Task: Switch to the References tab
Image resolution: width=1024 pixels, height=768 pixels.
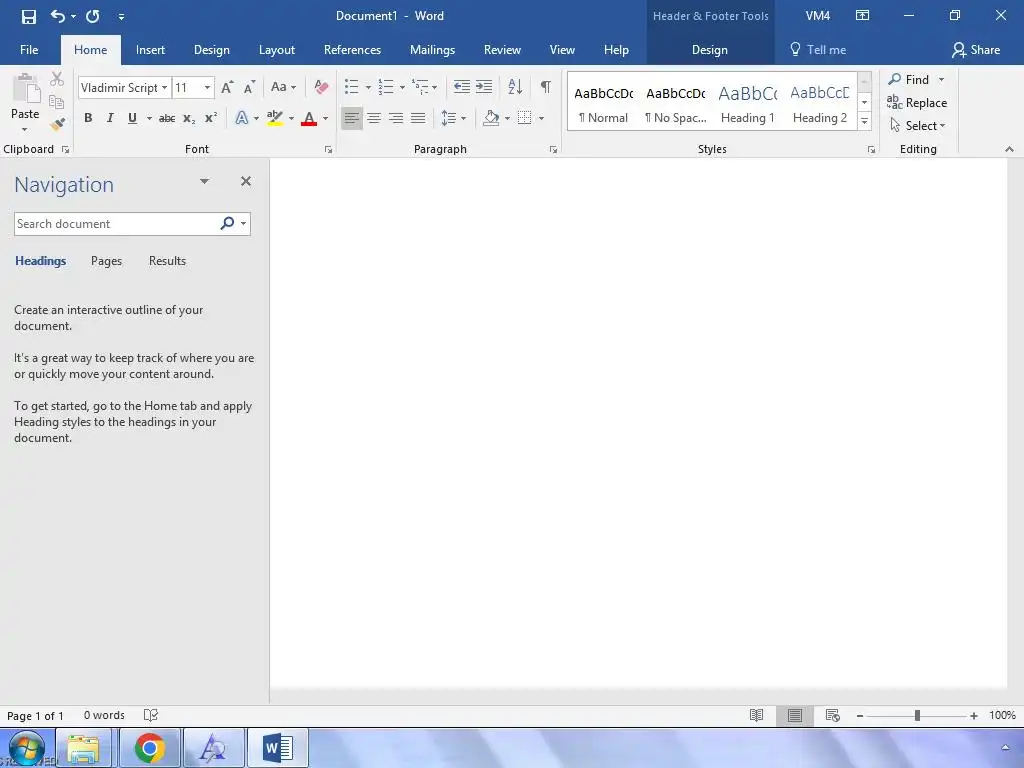Action: point(353,50)
